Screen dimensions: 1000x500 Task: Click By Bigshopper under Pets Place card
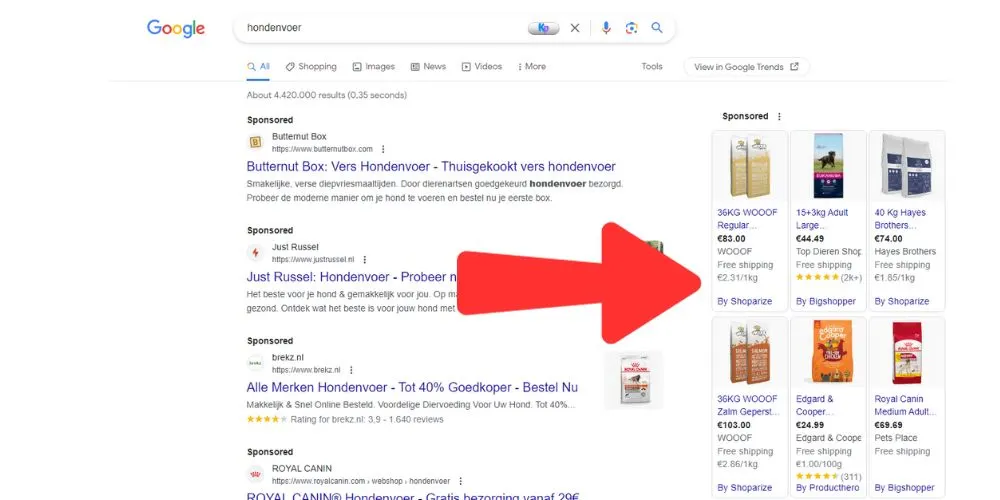click(904, 487)
